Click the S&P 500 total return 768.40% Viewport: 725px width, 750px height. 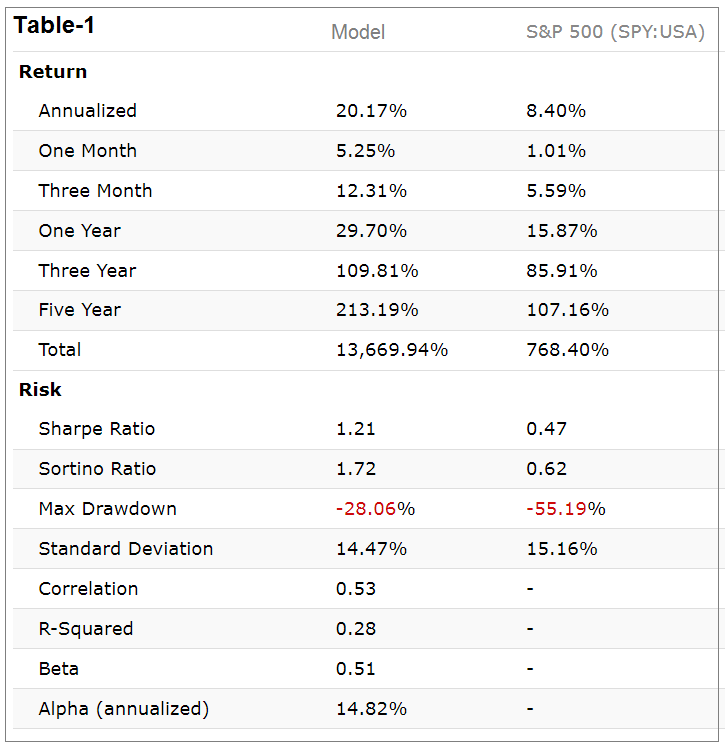(568, 350)
